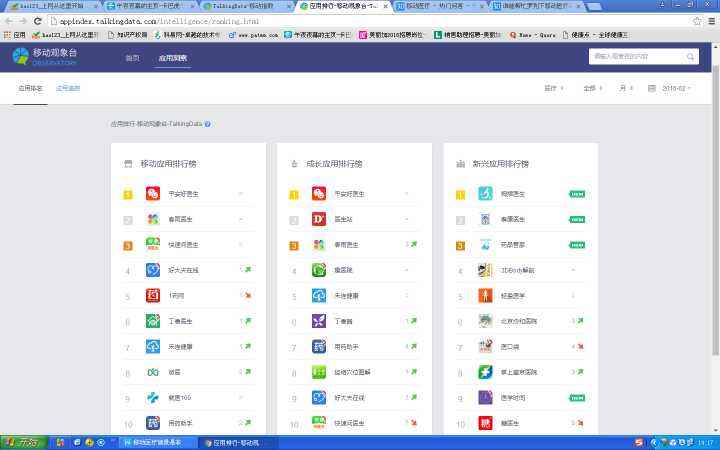Open 掌上盛京医院 green-blue app icon
This screenshot has width=720, height=450.
(485, 372)
